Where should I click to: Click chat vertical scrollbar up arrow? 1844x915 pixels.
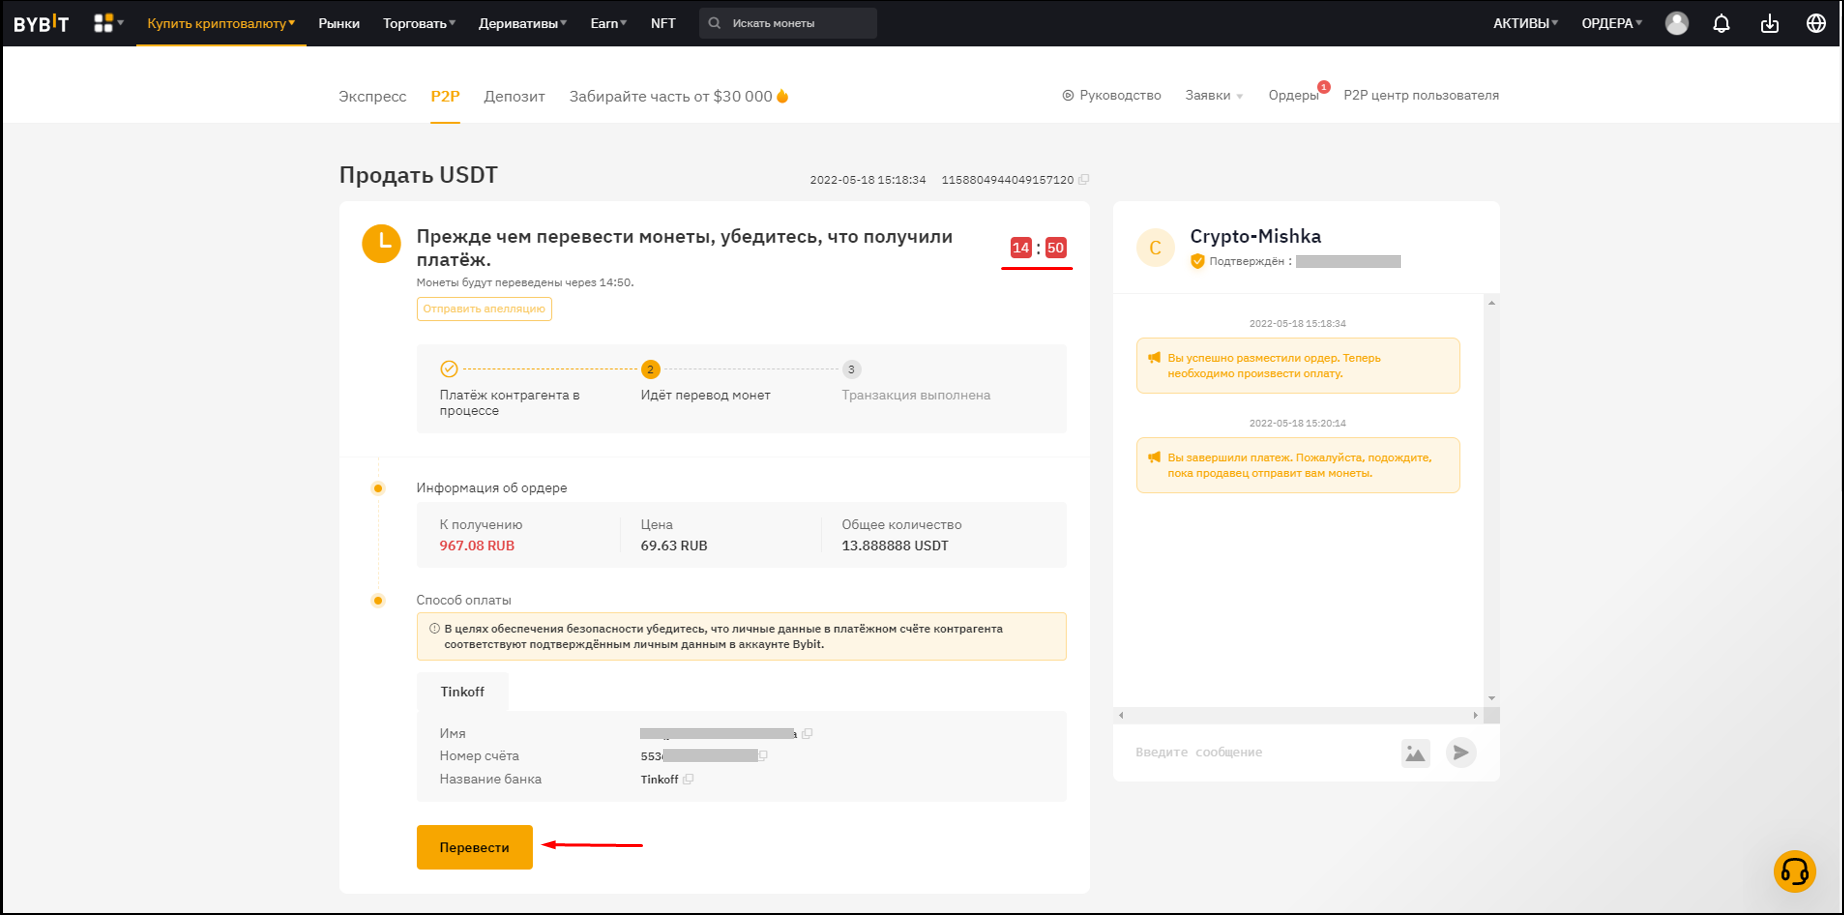pyautogui.click(x=1491, y=303)
